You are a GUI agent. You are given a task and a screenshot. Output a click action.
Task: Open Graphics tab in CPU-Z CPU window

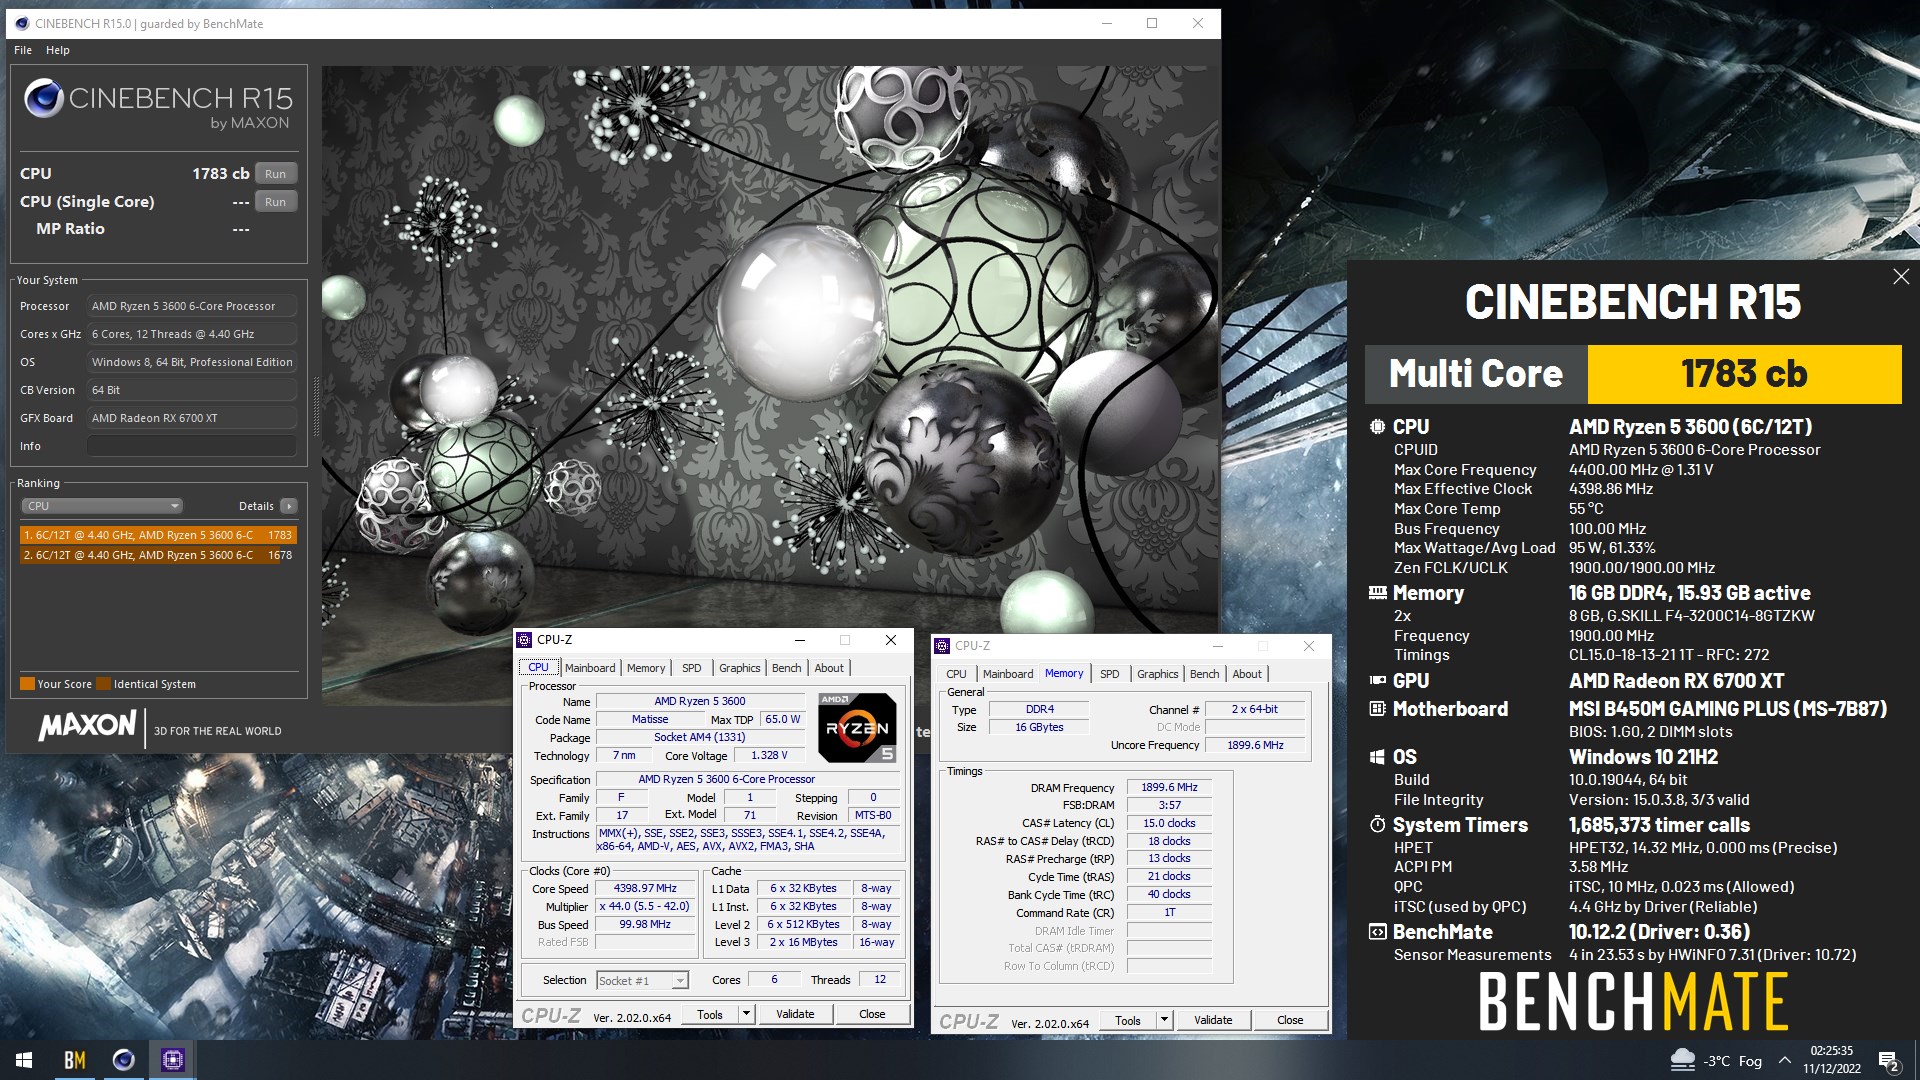[740, 668]
